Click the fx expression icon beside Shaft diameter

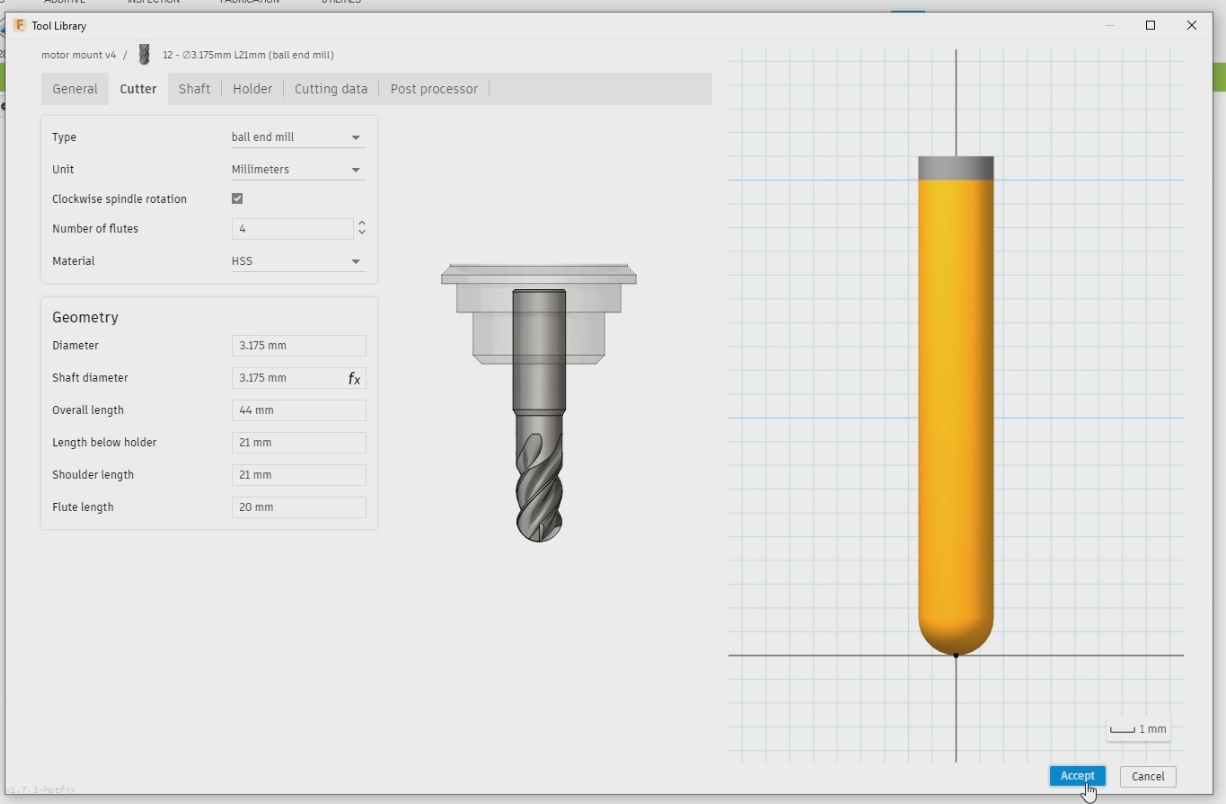354,378
